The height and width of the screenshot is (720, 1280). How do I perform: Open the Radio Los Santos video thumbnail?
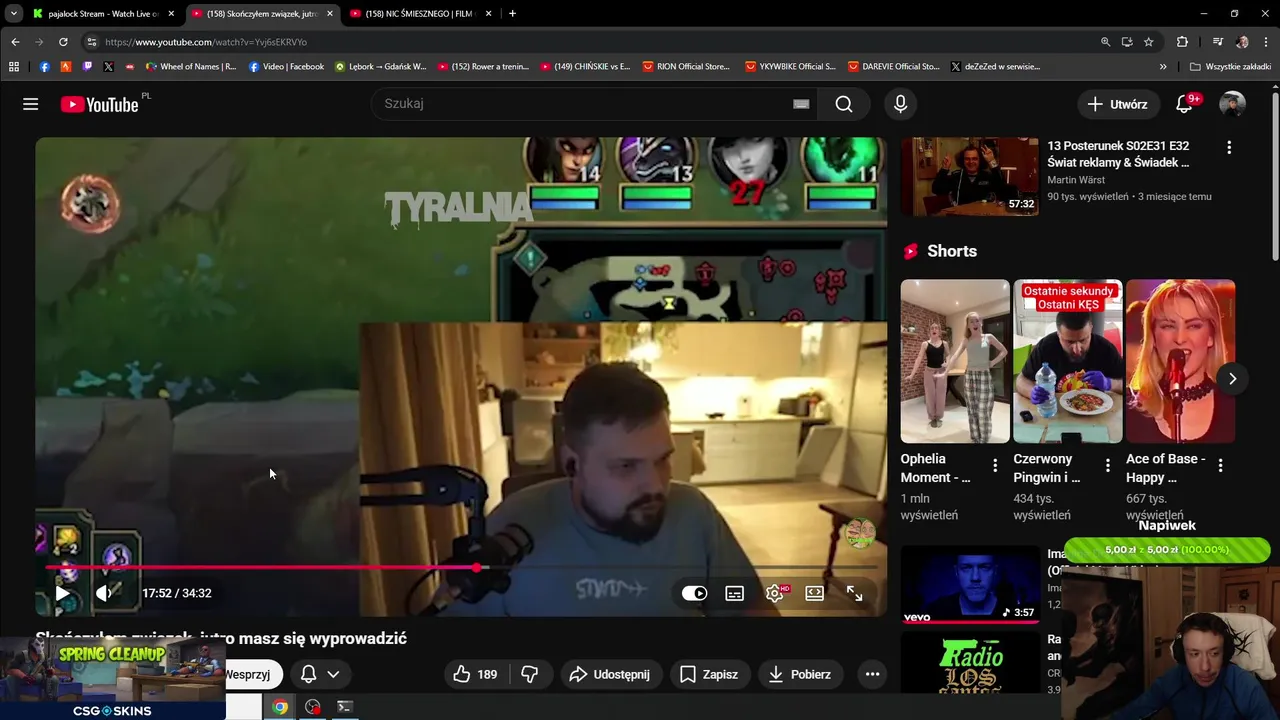[969, 661]
